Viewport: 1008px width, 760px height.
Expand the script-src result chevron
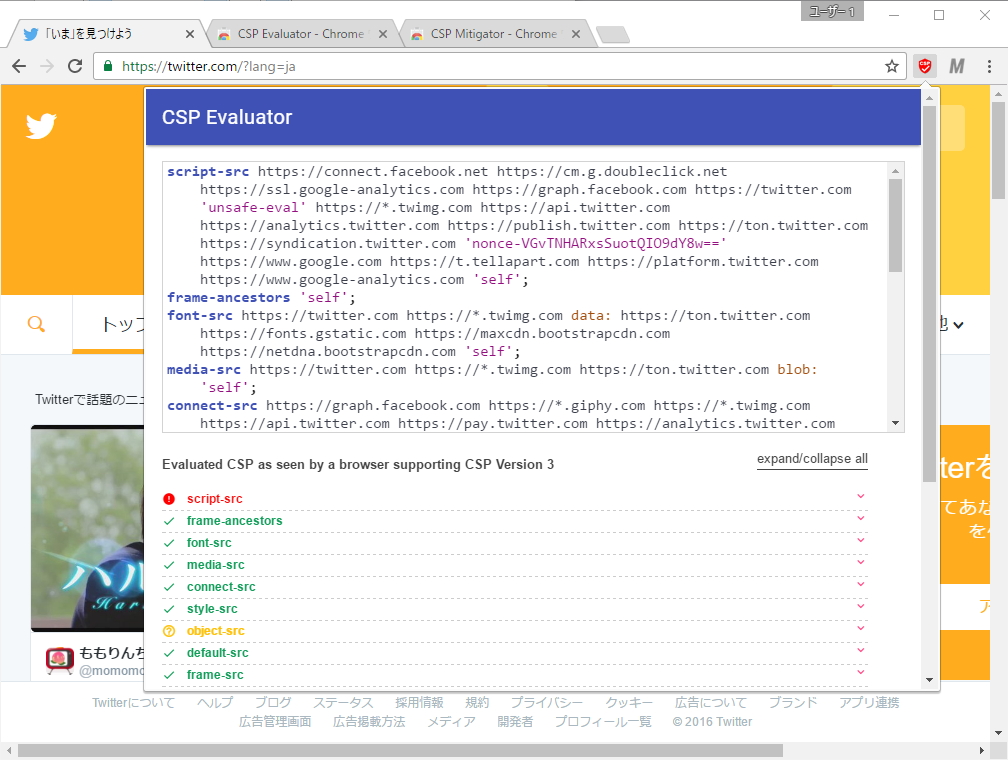(x=861, y=496)
